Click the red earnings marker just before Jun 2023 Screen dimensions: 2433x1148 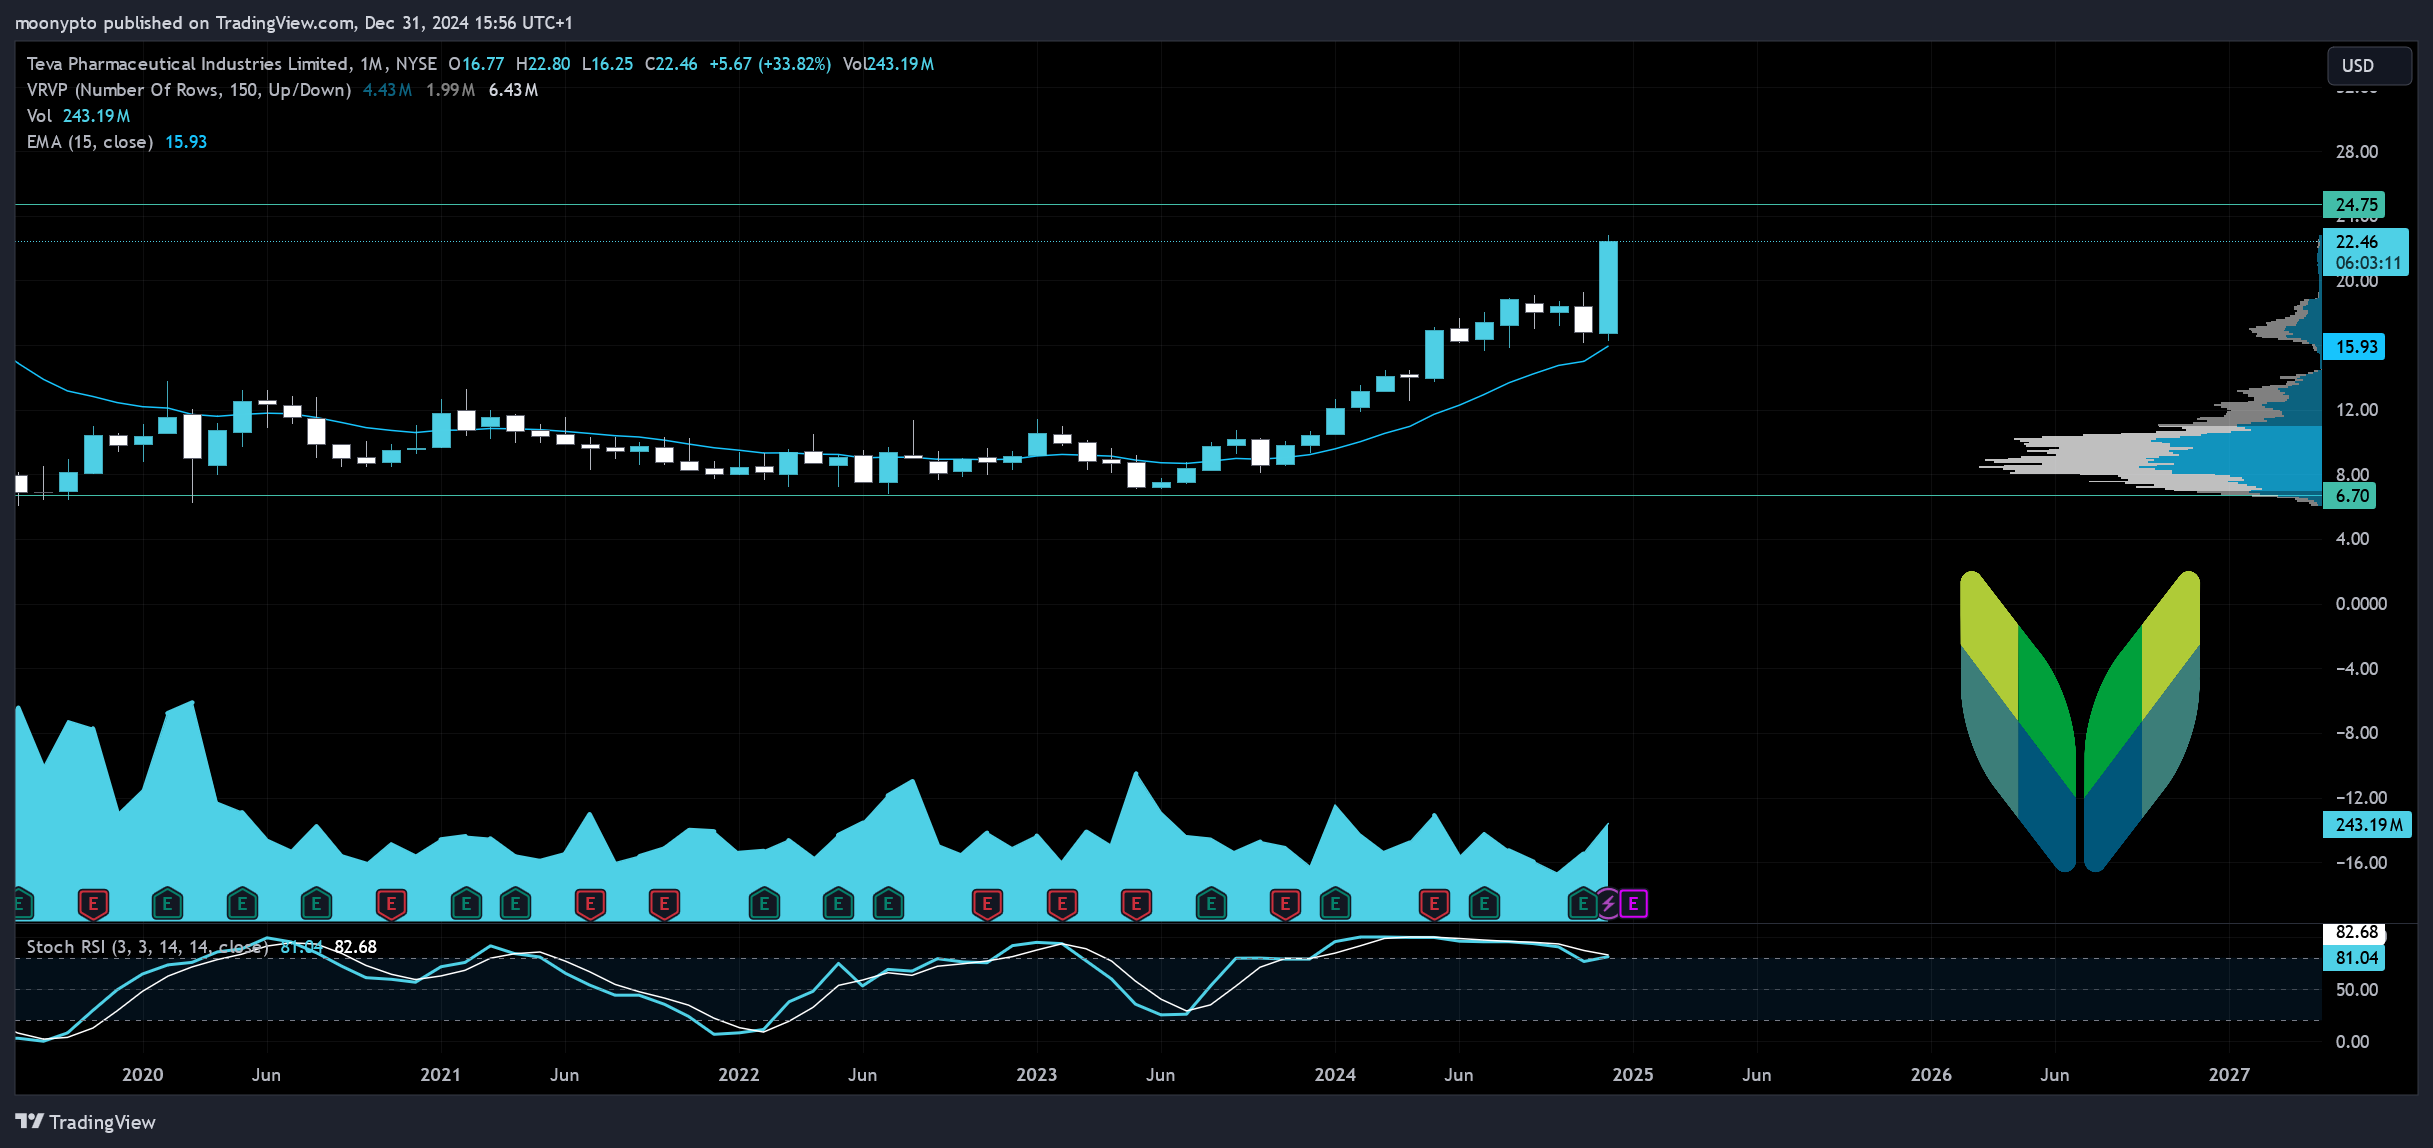click(x=1136, y=904)
